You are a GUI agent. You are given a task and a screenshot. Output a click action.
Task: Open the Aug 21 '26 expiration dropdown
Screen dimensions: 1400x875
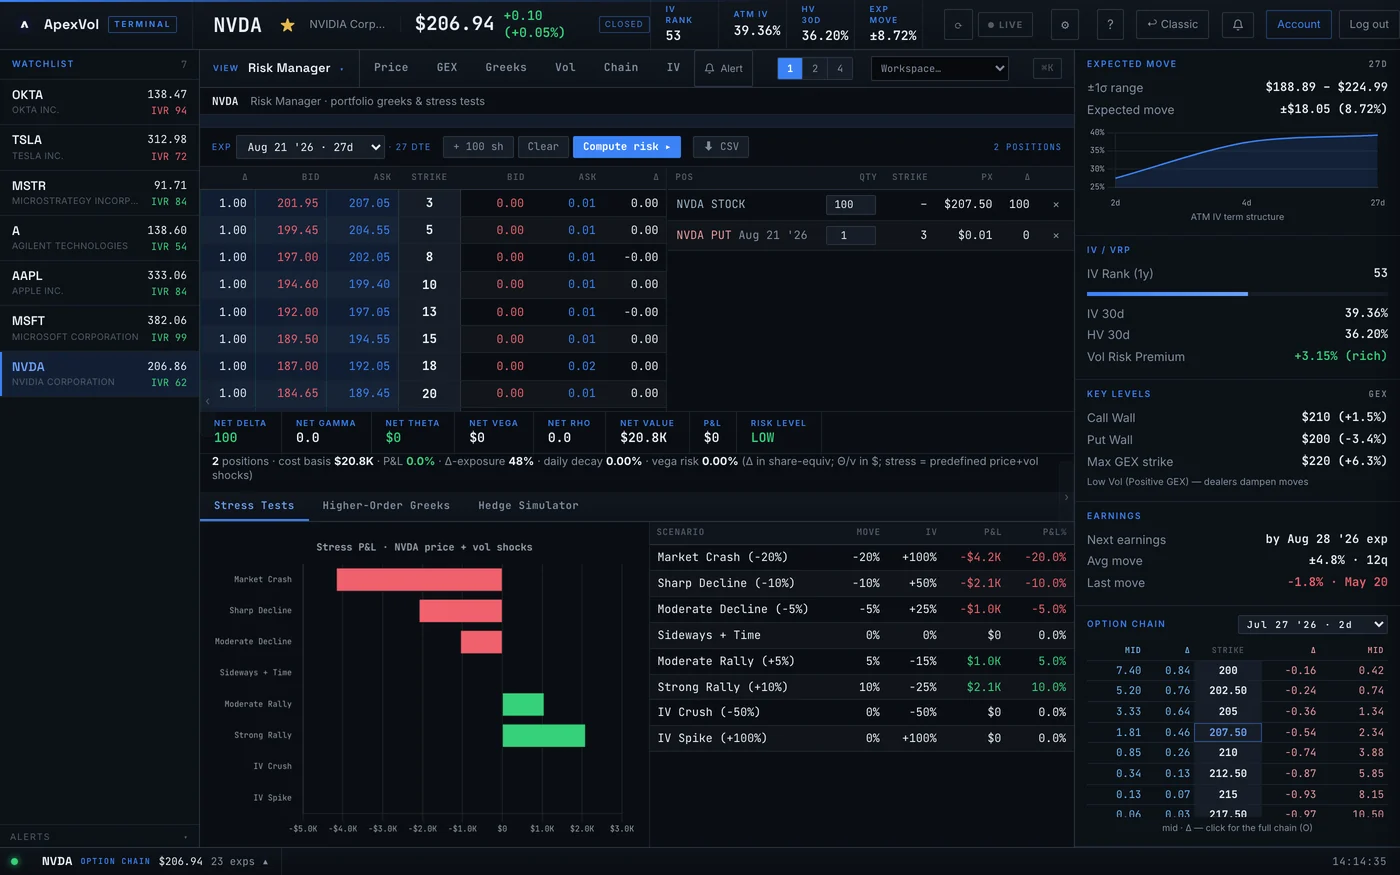coord(313,147)
